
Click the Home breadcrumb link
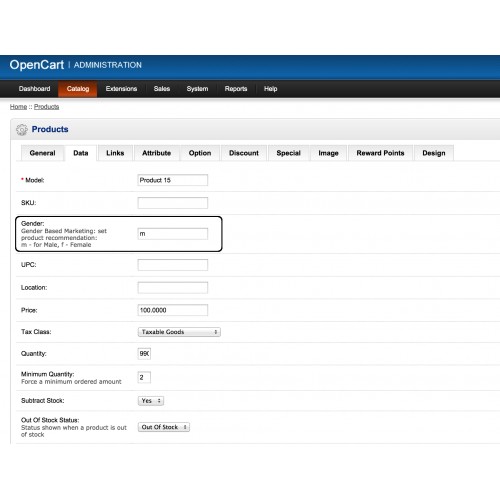(18, 107)
